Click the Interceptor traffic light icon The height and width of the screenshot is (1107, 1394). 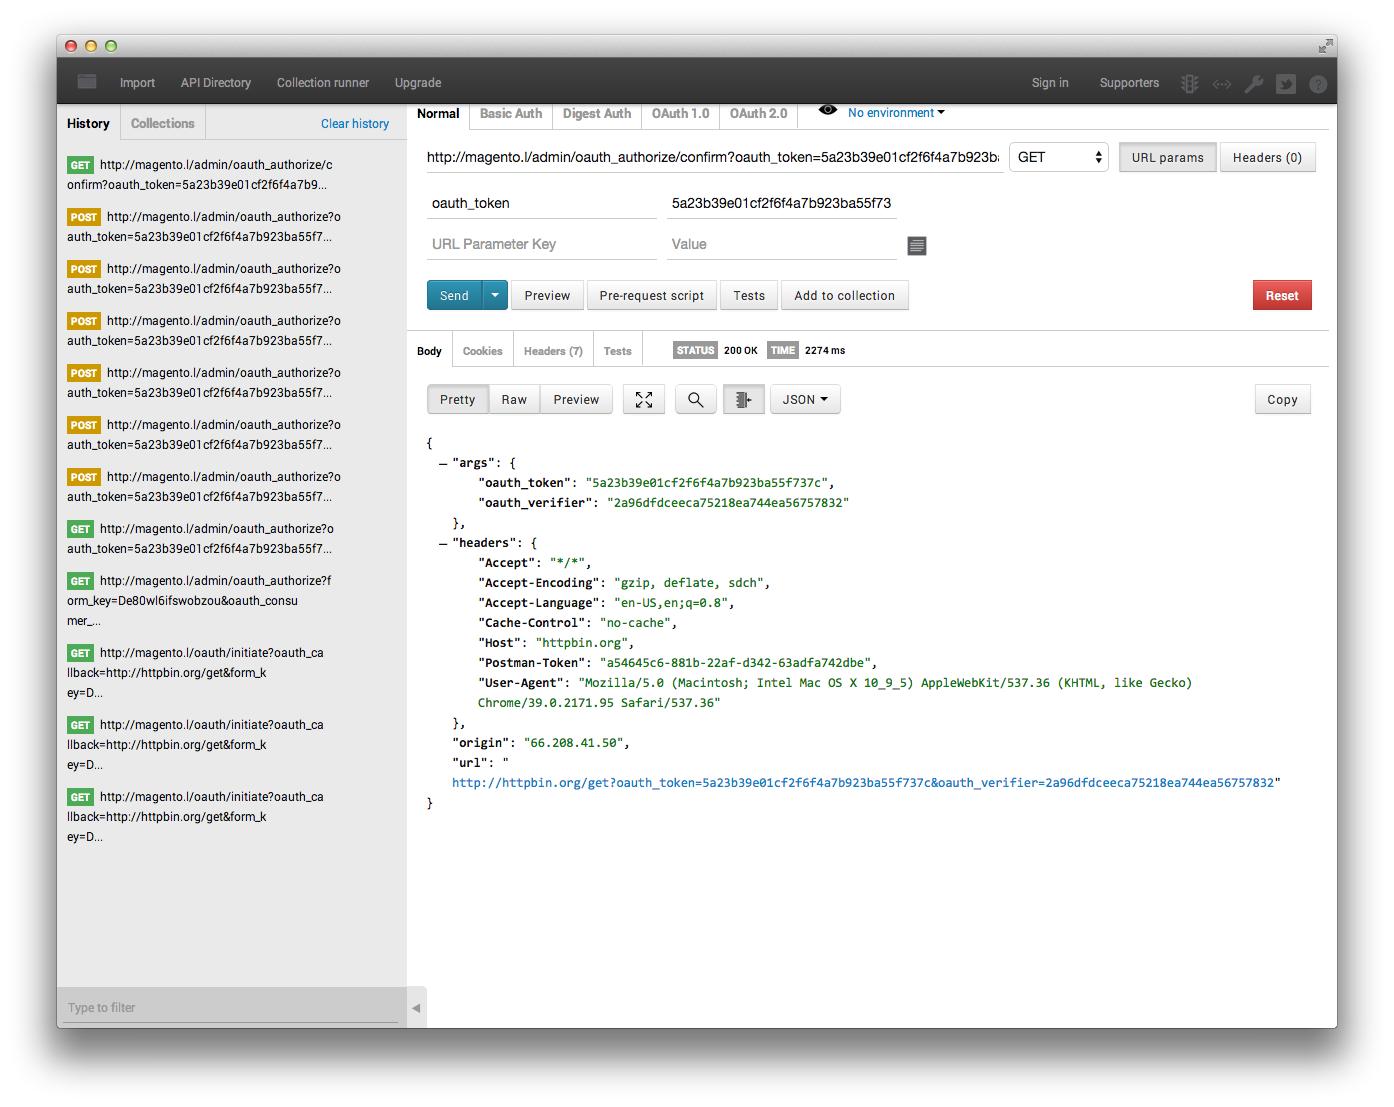(x=1188, y=84)
